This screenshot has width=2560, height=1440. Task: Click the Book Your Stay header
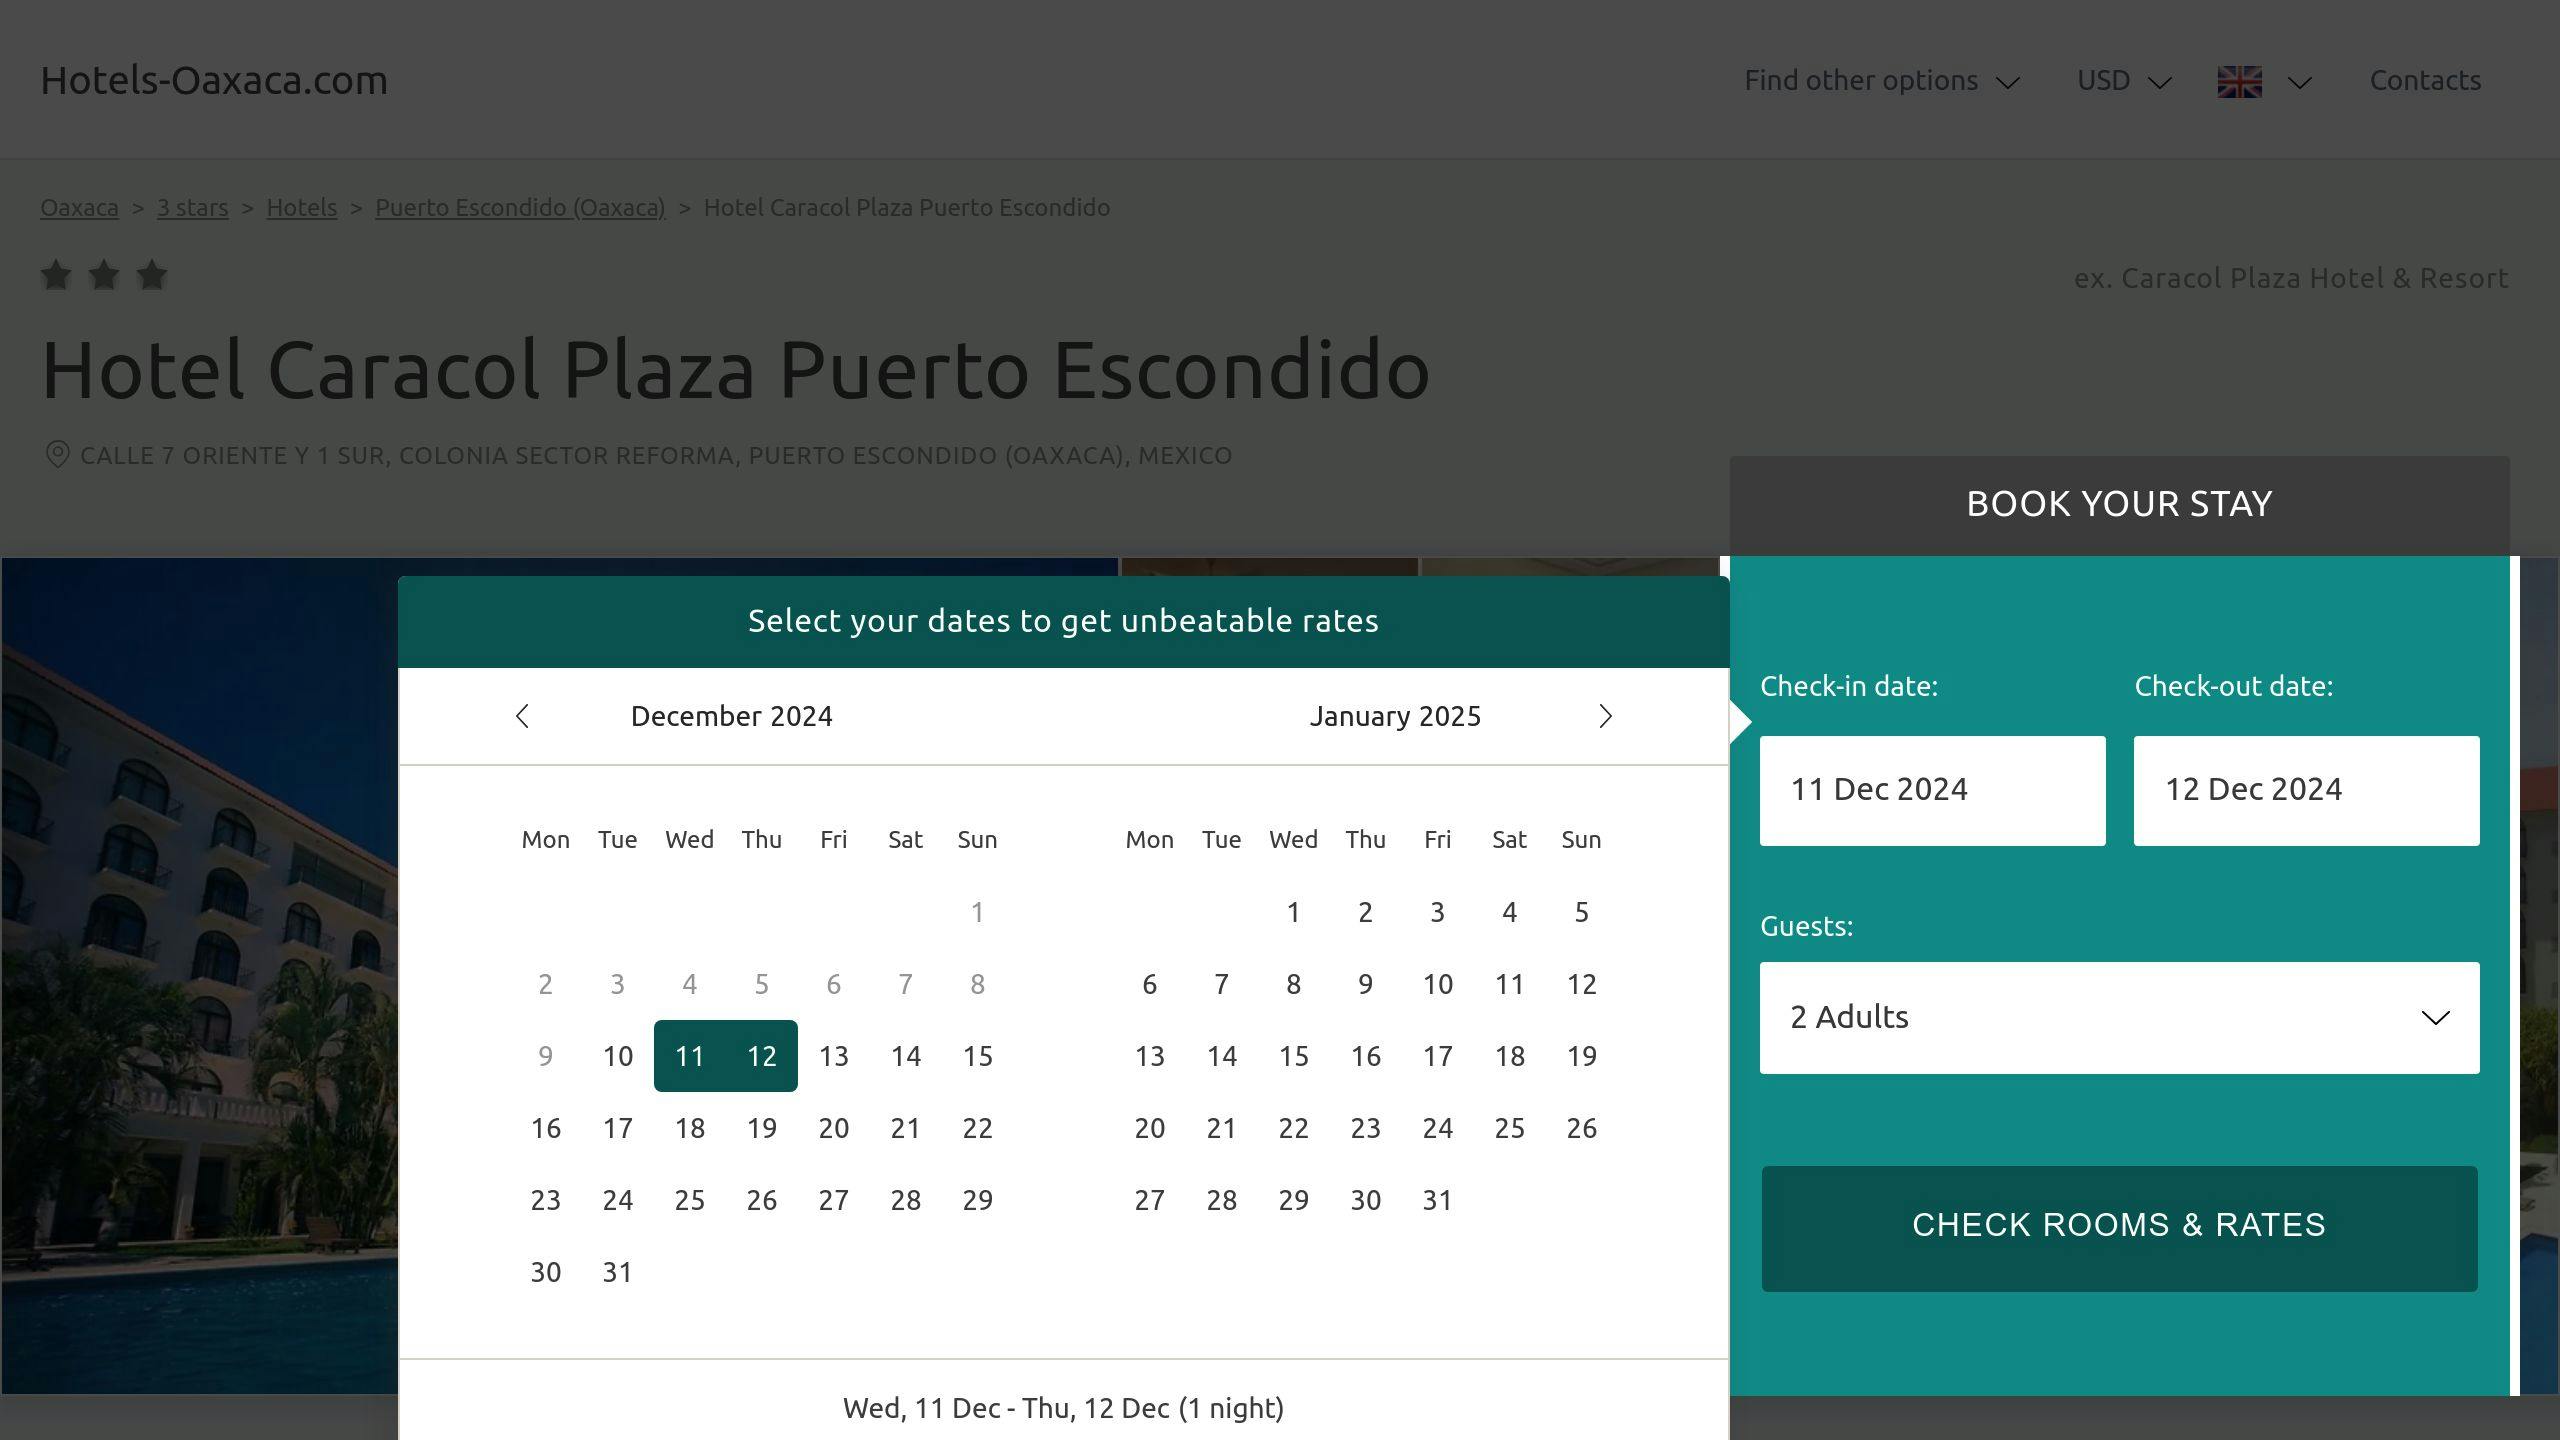click(x=2119, y=504)
